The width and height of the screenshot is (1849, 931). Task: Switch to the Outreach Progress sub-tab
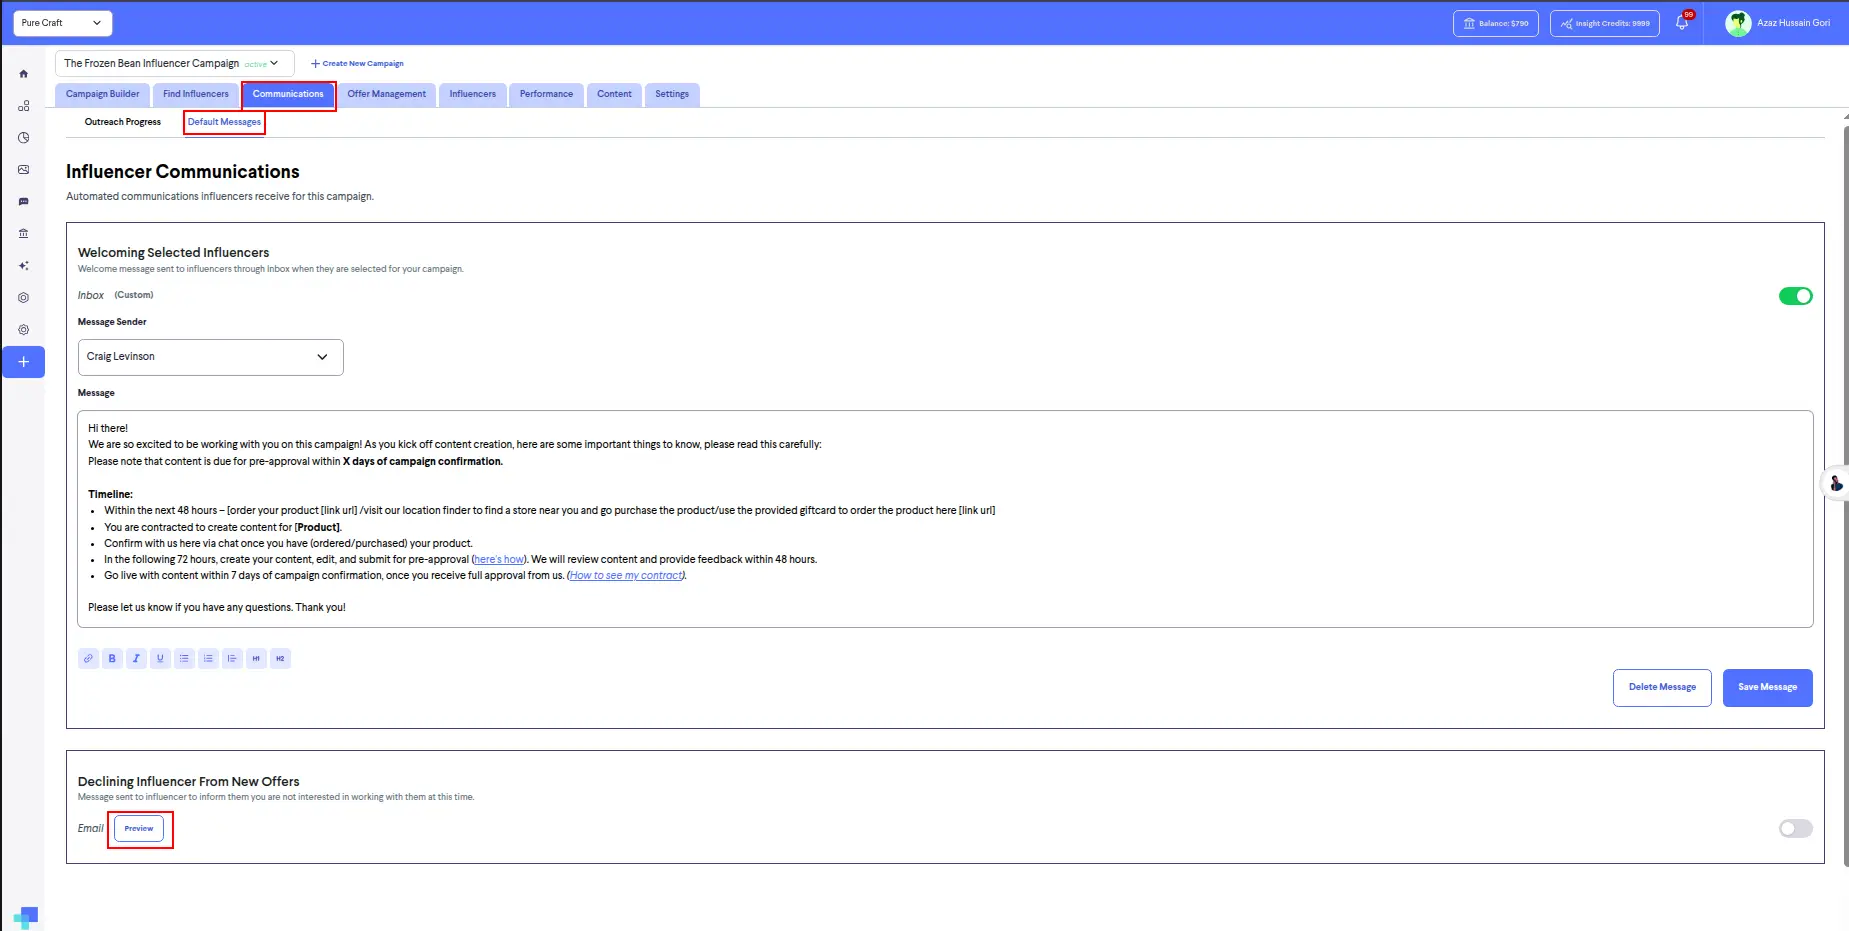122,122
